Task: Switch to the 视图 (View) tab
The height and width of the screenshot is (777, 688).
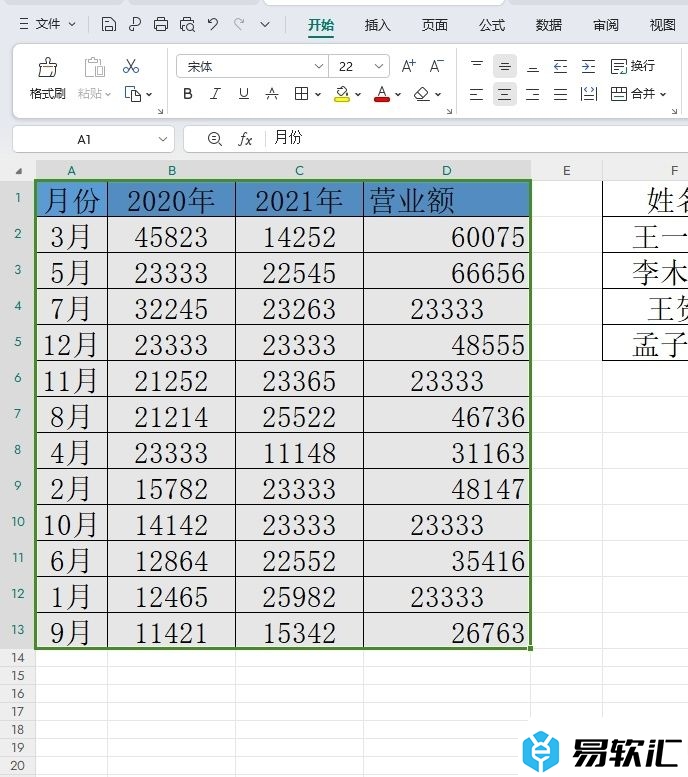Action: pyautogui.click(x=663, y=25)
